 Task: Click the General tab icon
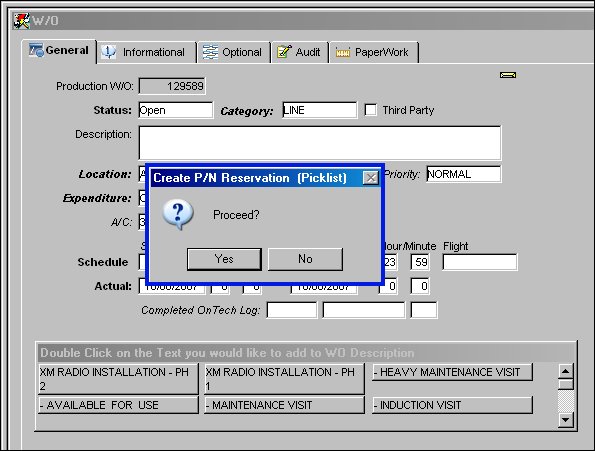36,50
